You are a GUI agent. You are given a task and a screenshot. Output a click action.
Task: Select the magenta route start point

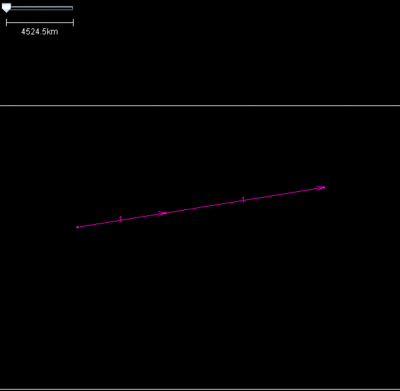pos(77,227)
